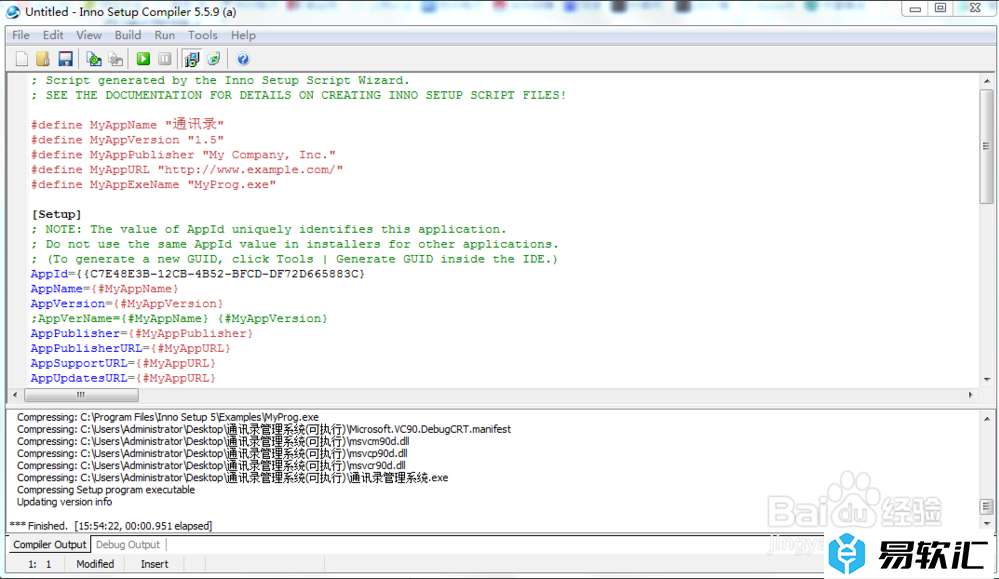Click the "To generate a new GUID" comment line
The image size is (999, 579).
click(294, 259)
